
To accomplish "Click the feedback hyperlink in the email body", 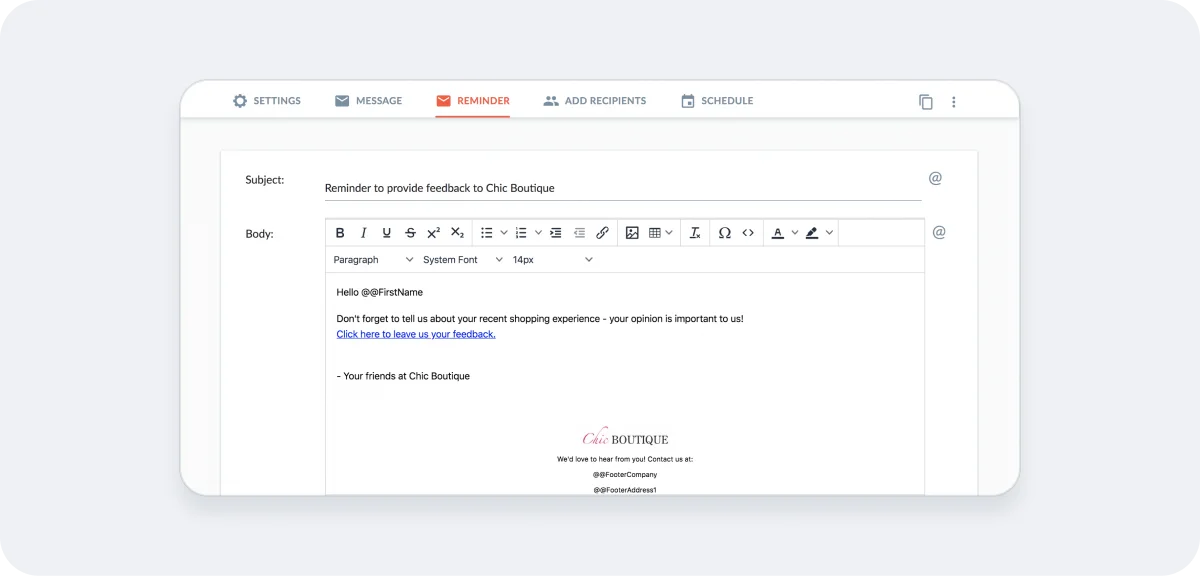I will pyautogui.click(x=415, y=334).
